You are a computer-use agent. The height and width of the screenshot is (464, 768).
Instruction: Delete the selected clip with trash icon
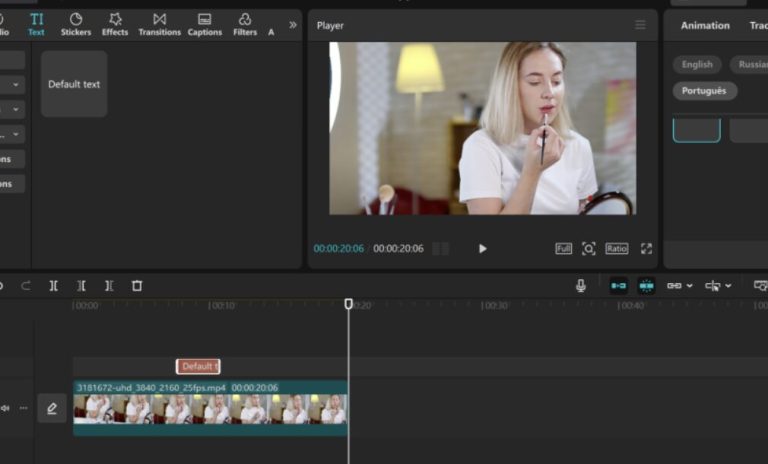point(137,286)
